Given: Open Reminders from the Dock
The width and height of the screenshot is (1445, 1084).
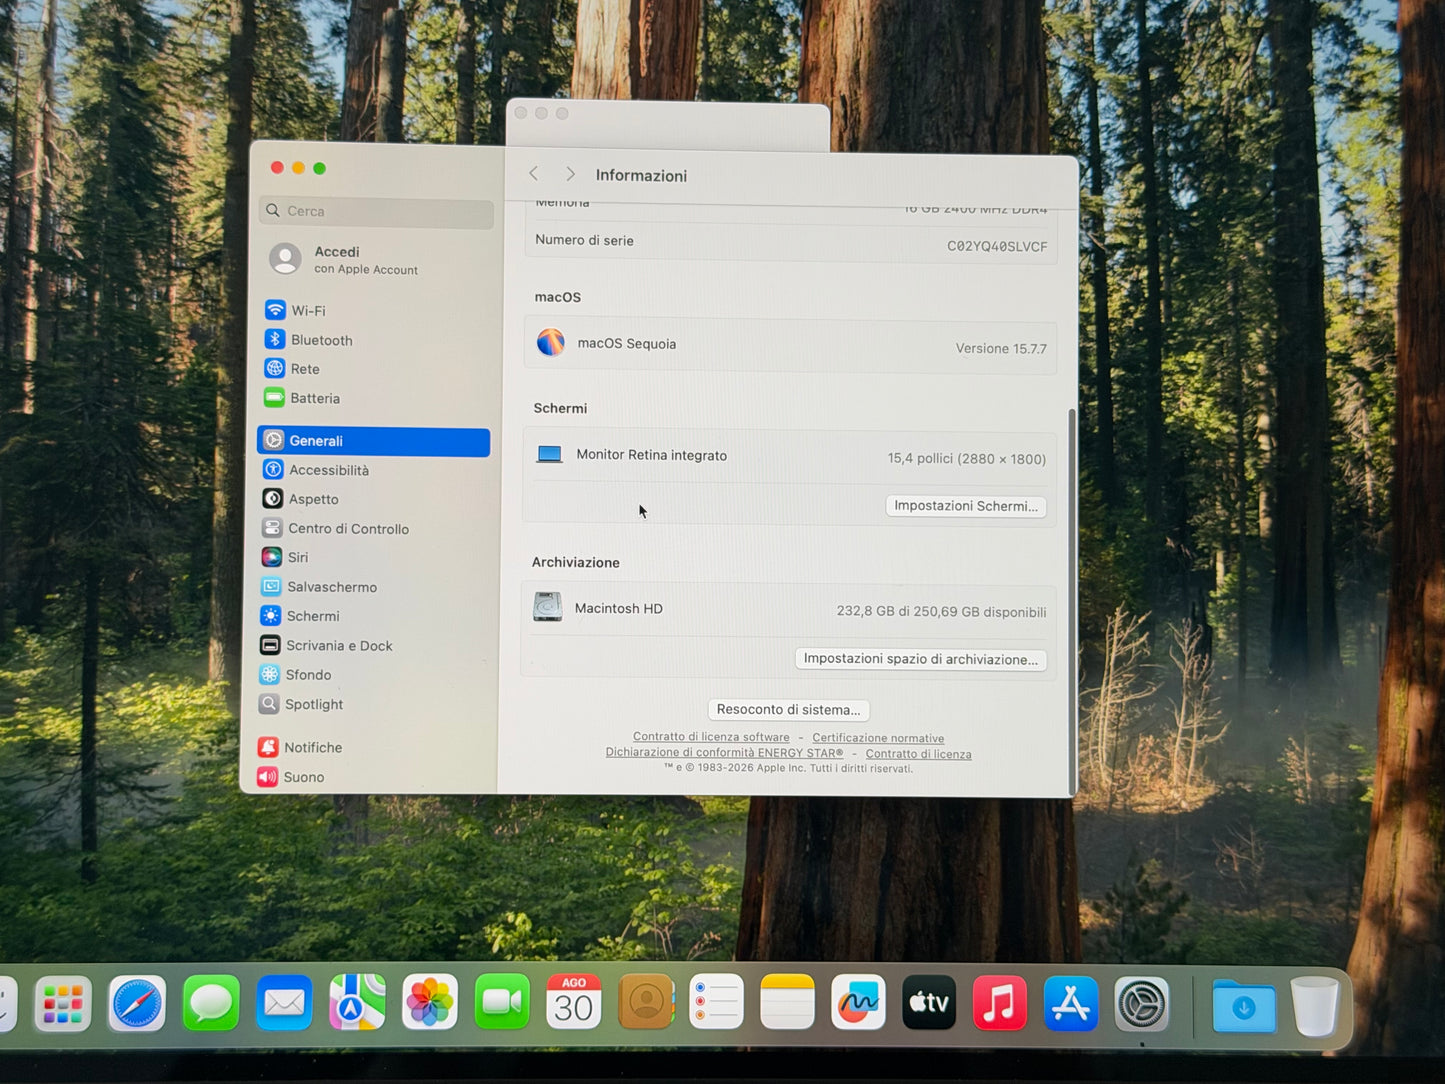Looking at the screenshot, I should 717,1002.
